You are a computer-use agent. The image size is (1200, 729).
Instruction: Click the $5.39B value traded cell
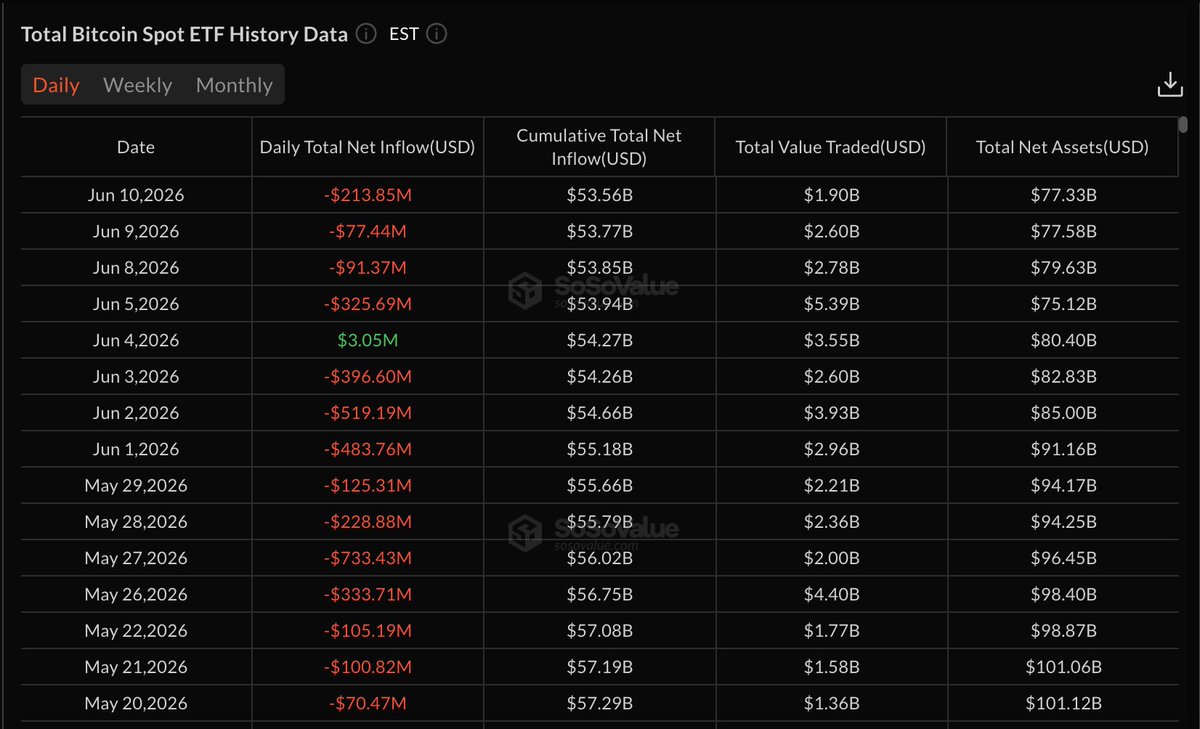pyautogui.click(x=831, y=303)
